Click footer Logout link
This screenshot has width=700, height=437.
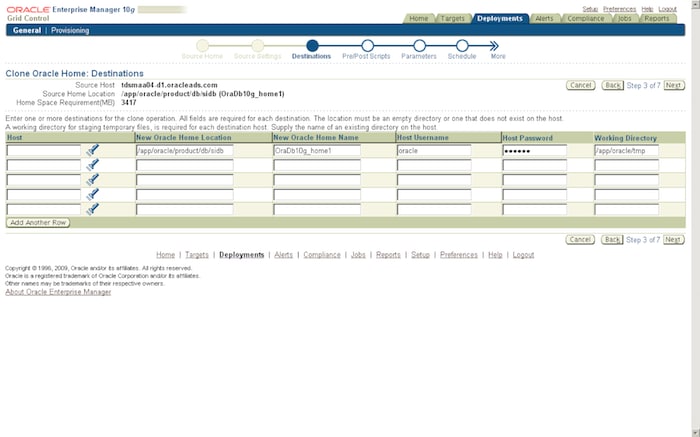[523, 255]
